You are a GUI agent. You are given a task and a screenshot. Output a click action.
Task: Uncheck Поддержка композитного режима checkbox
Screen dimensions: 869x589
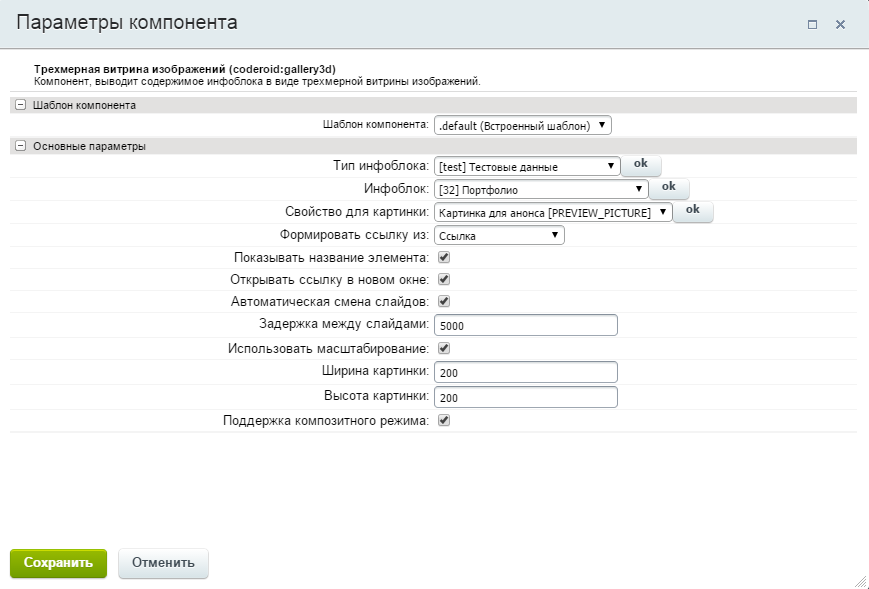click(444, 421)
